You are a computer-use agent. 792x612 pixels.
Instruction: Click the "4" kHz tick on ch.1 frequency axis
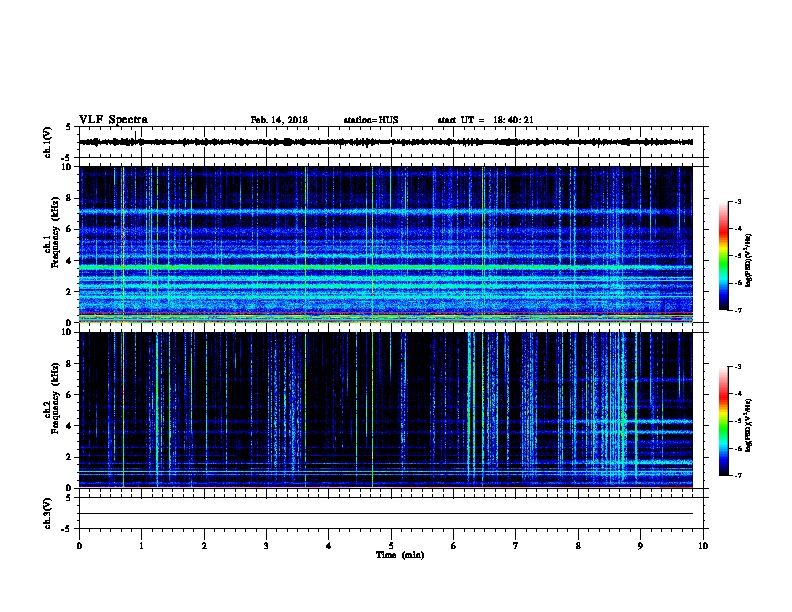pyautogui.click(x=69, y=261)
